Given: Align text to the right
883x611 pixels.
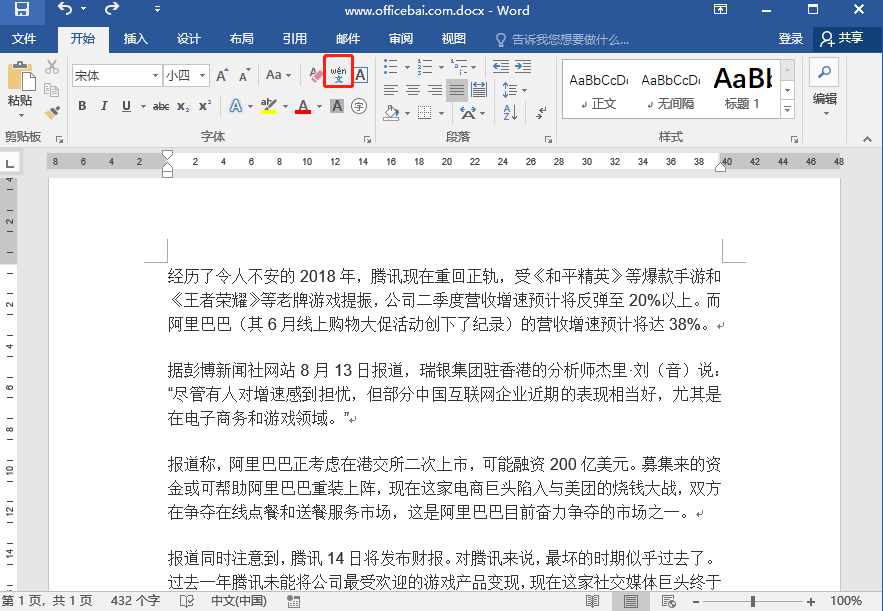Looking at the screenshot, I should 435,90.
